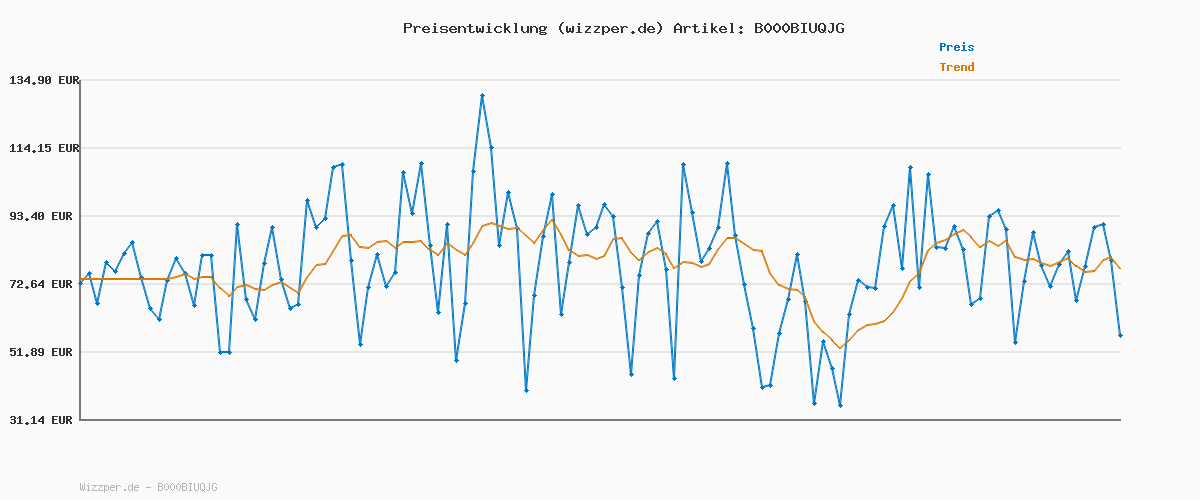Click the article number B000BIUQJG in title
This screenshot has height=500, width=1200.
pos(799,28)
